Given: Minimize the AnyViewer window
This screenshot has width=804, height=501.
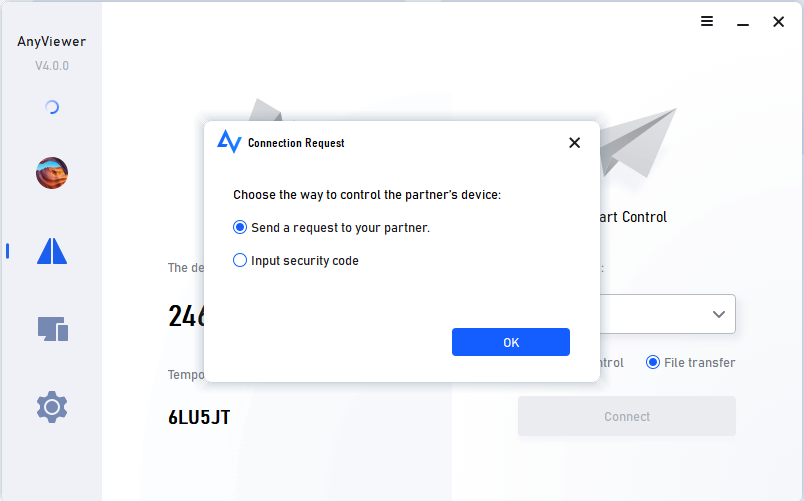Looking at the screenshot, I should (743, 24).
